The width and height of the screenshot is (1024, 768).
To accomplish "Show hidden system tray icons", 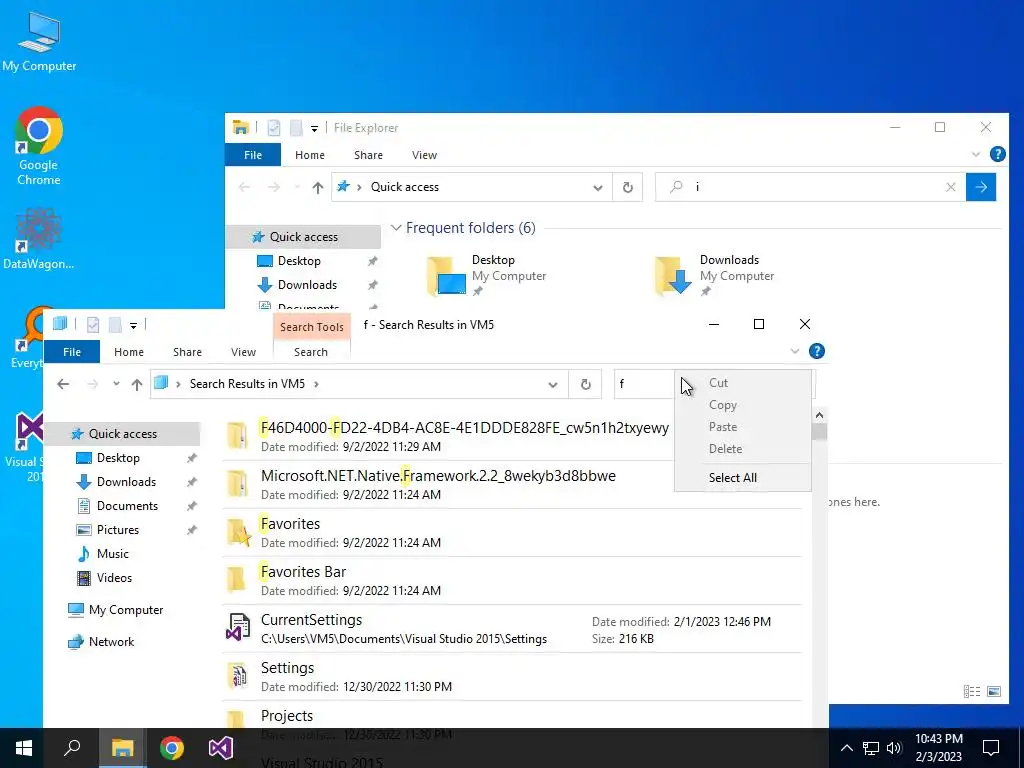I will (846, 748).
